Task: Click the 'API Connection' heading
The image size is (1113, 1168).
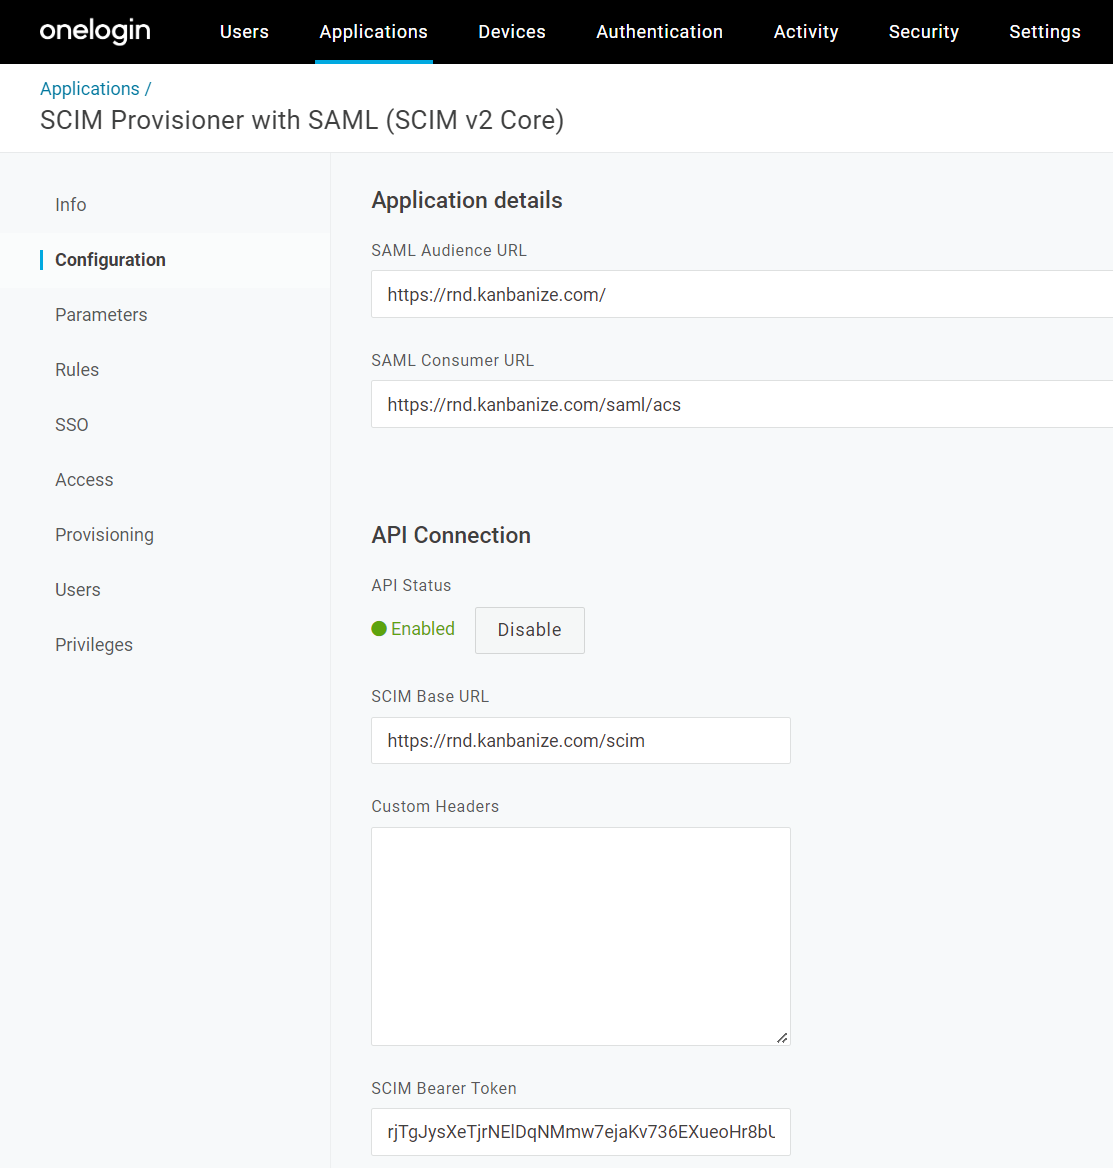Action: point(451,535)
